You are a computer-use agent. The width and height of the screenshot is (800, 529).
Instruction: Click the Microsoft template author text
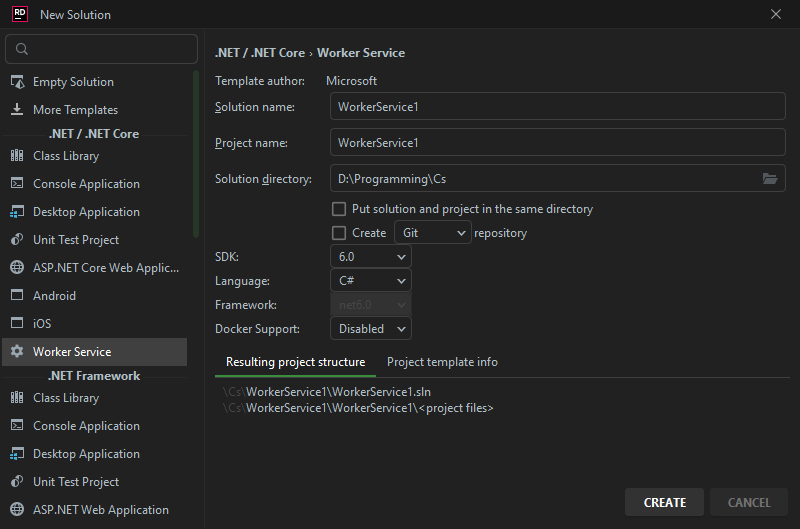[351, 81]
